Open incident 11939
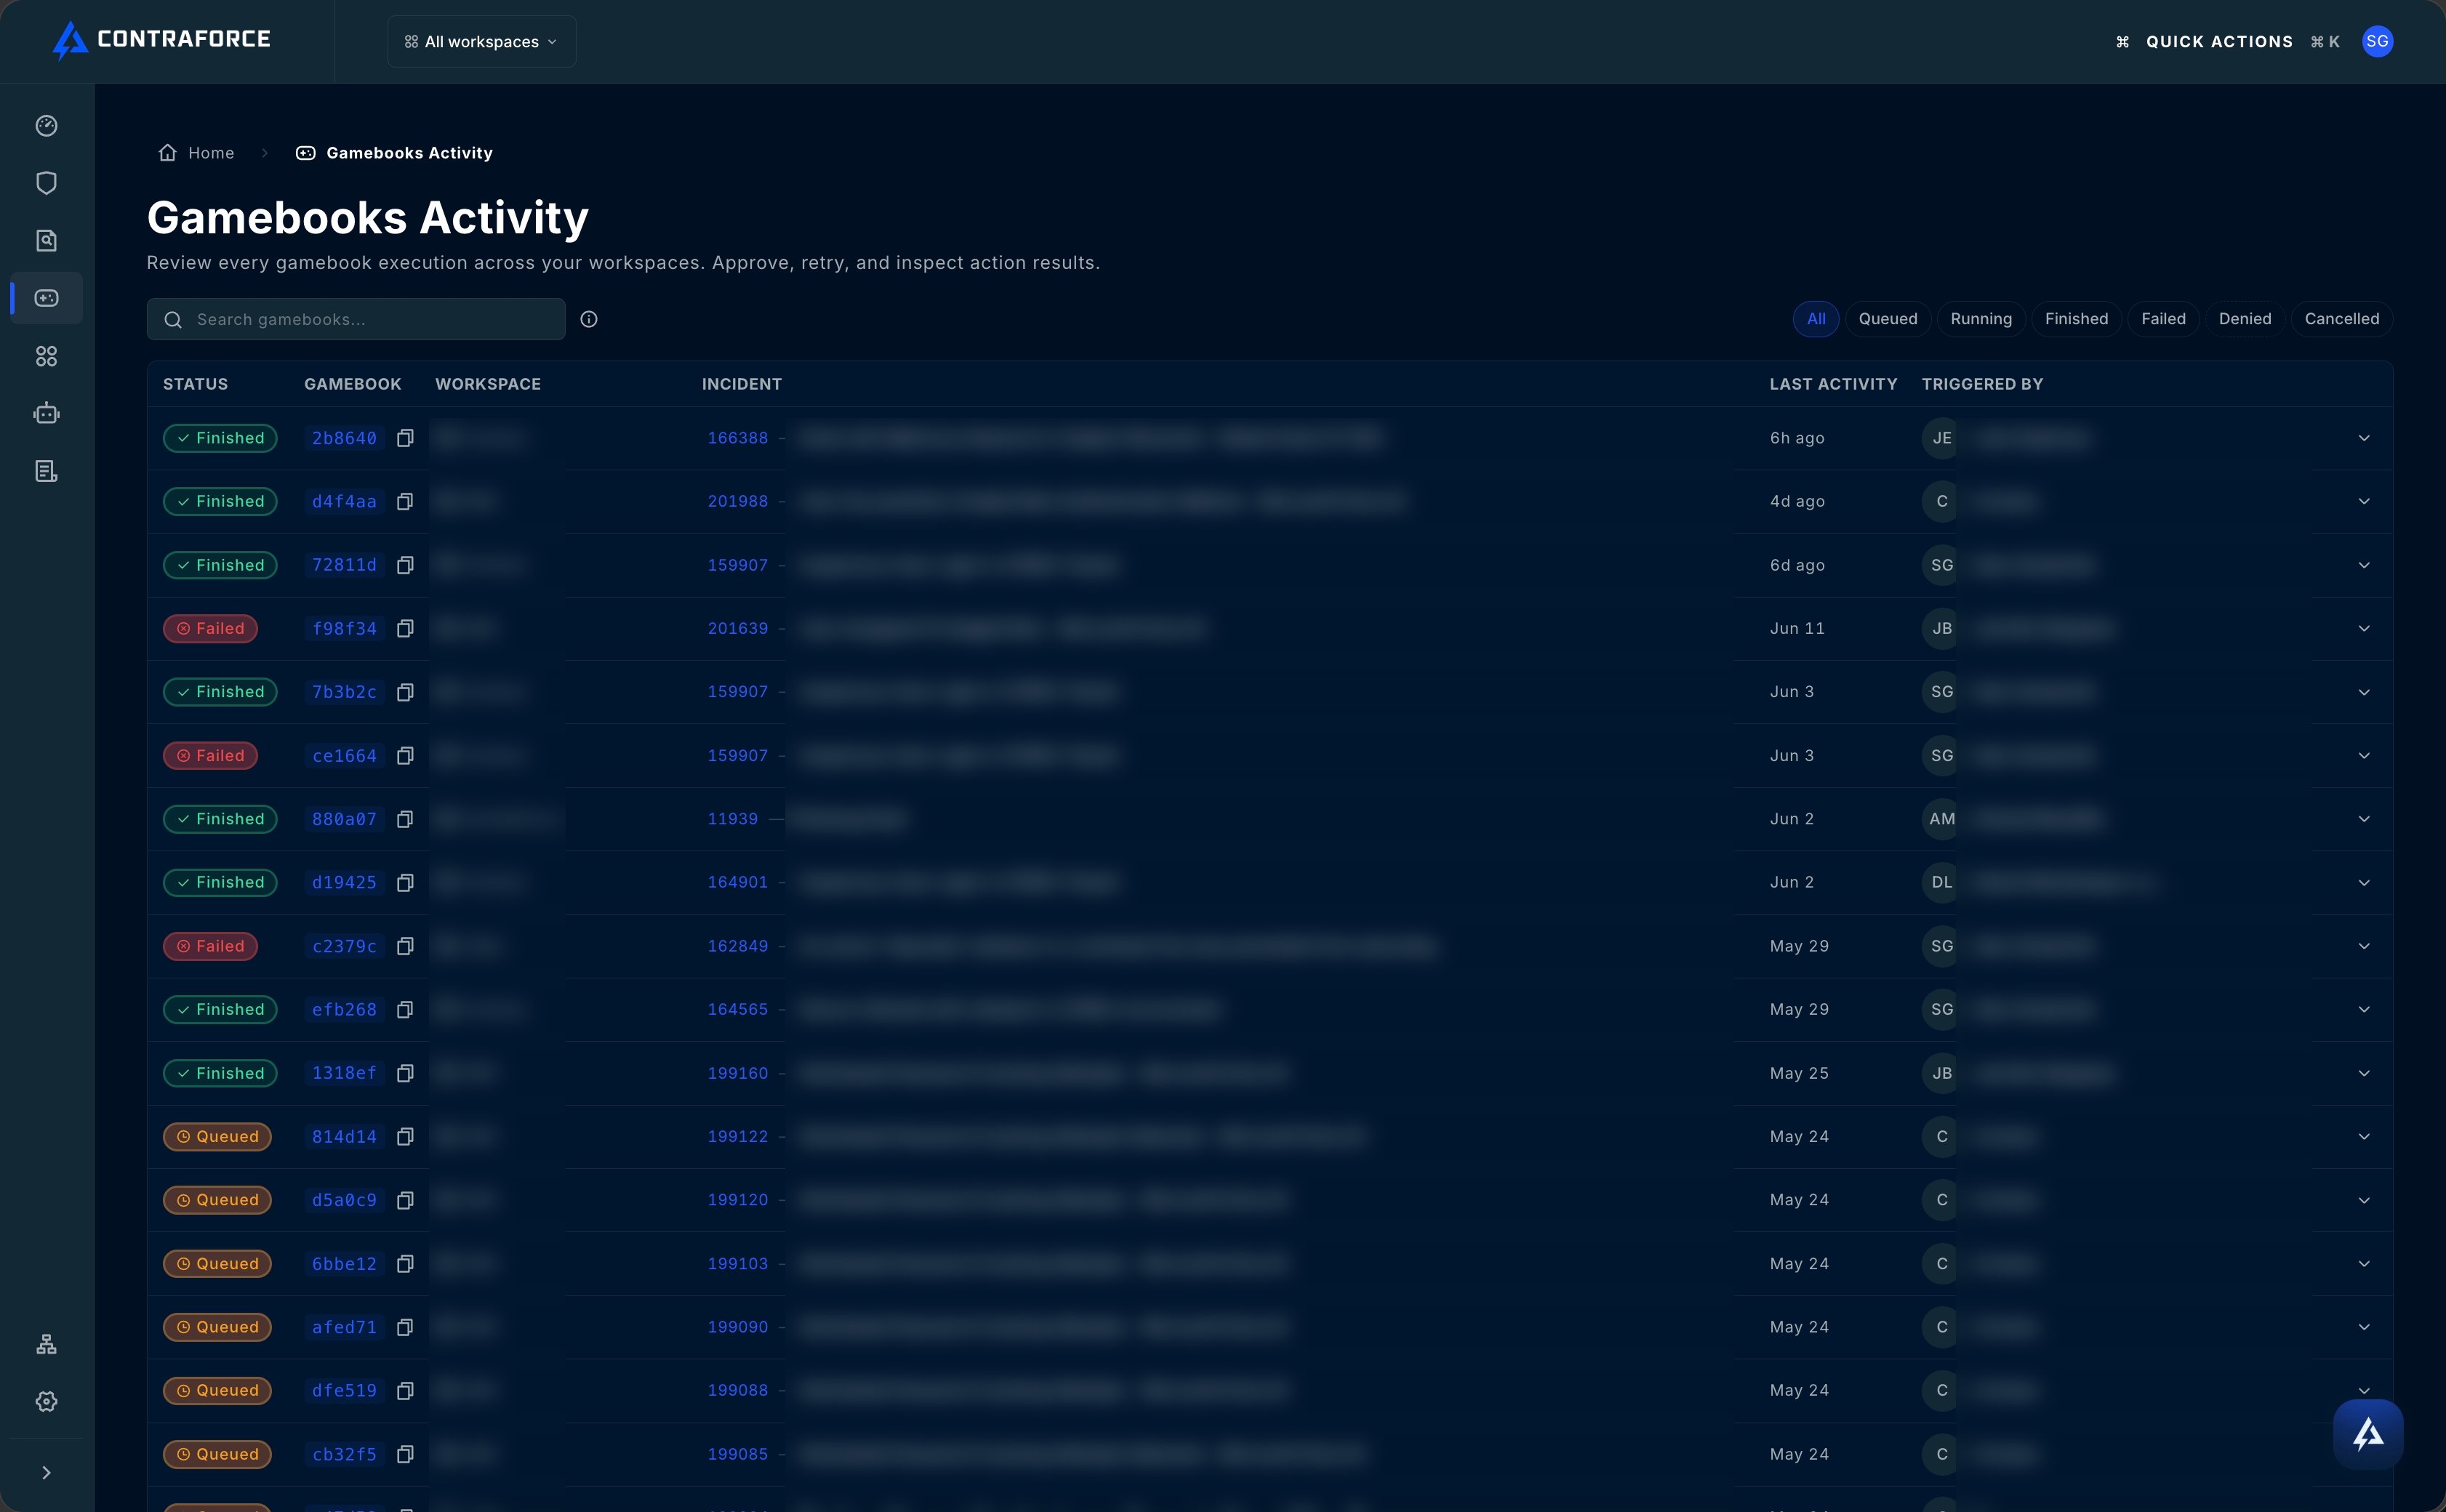The width and height of the screenshot is (2446, 1512). (732, 819)
